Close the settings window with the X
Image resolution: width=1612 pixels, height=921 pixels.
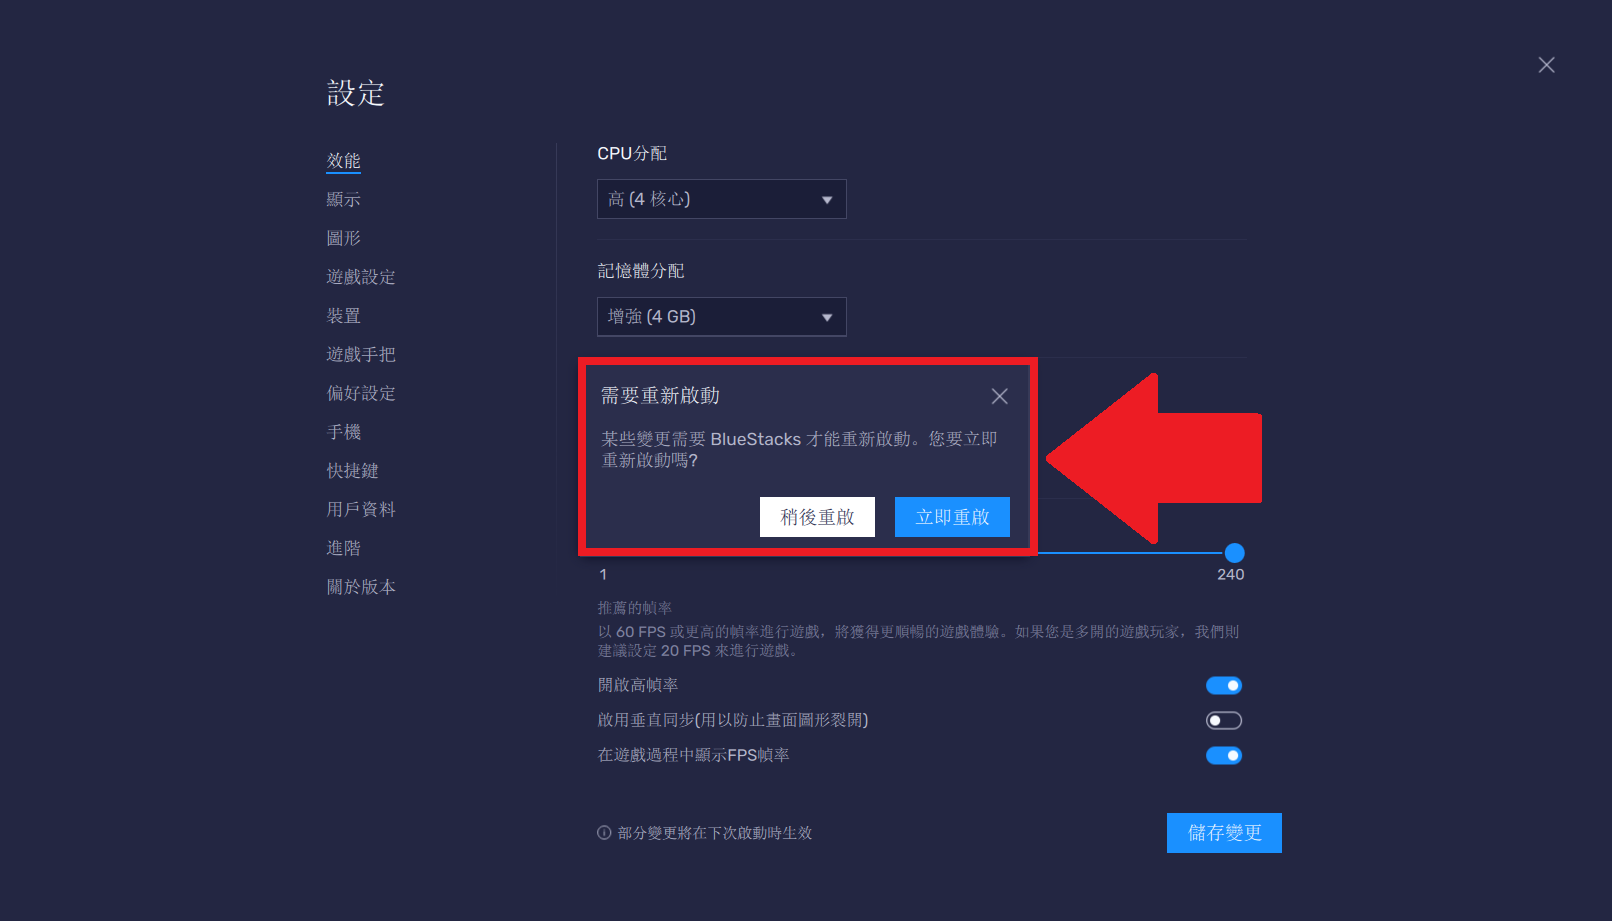[x=1546, y=65]
